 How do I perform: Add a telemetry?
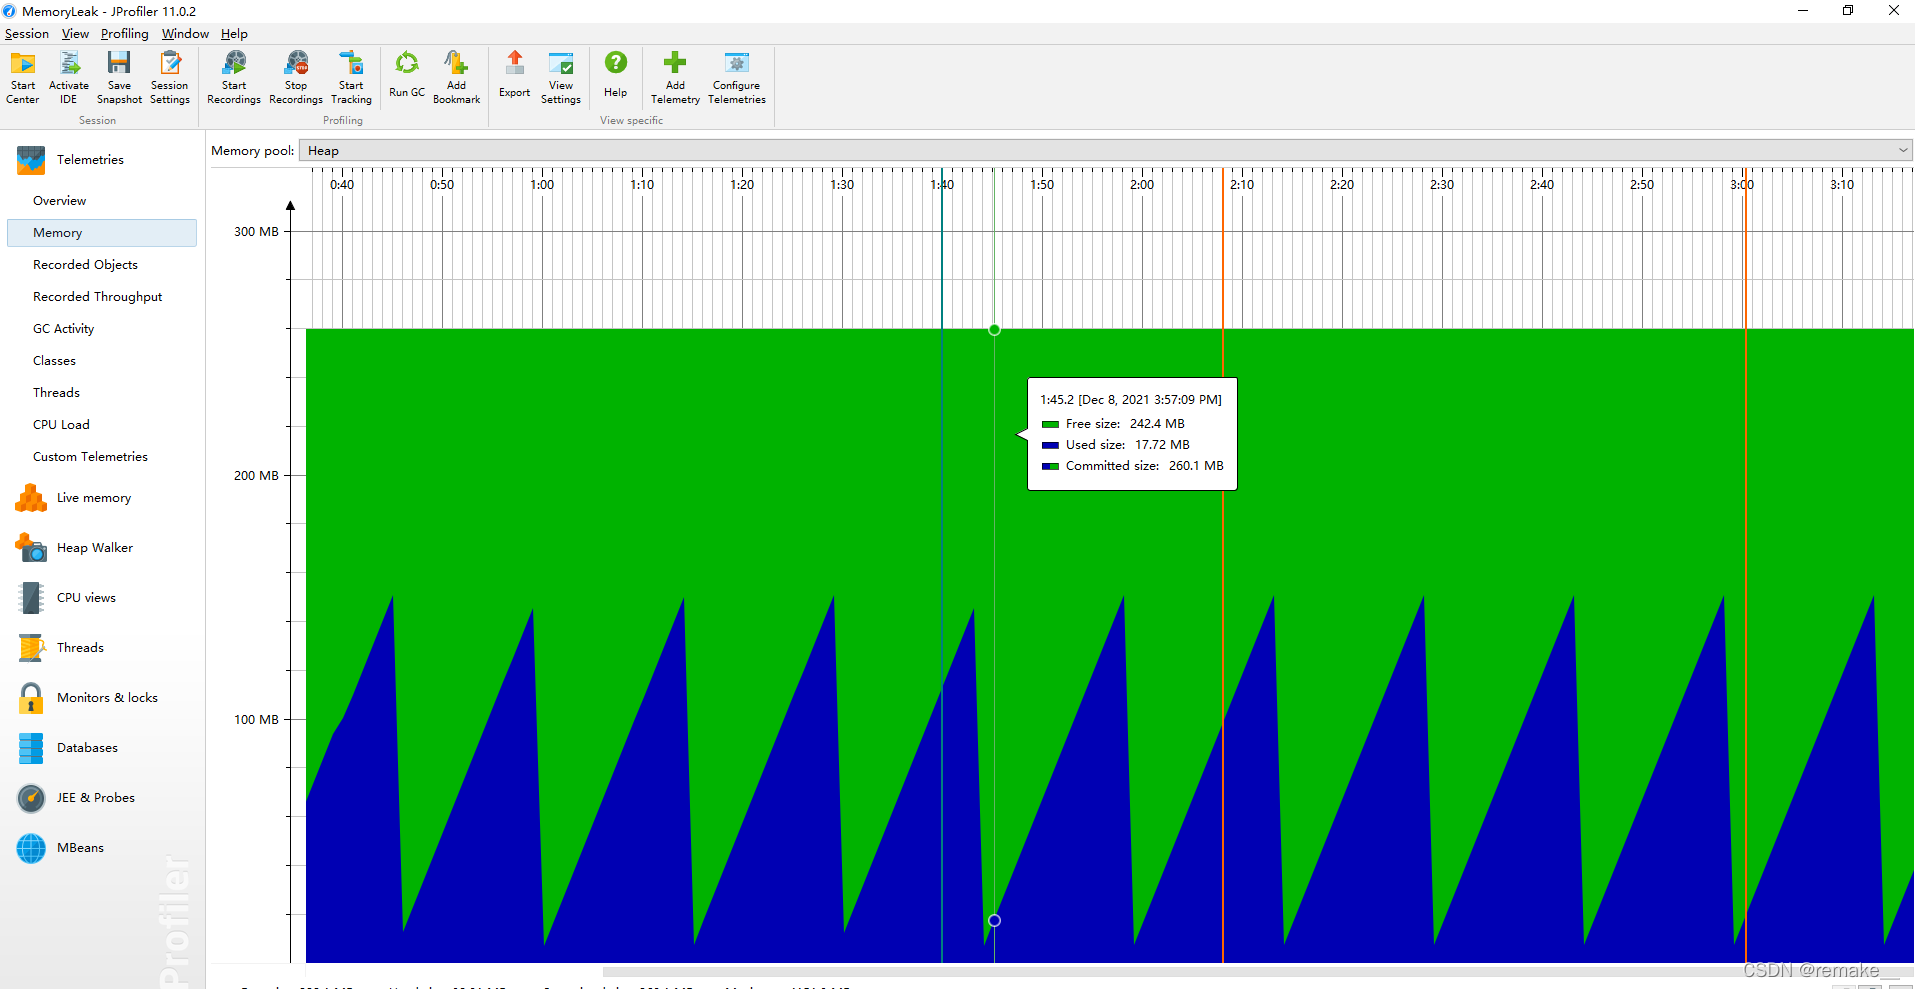676,77
